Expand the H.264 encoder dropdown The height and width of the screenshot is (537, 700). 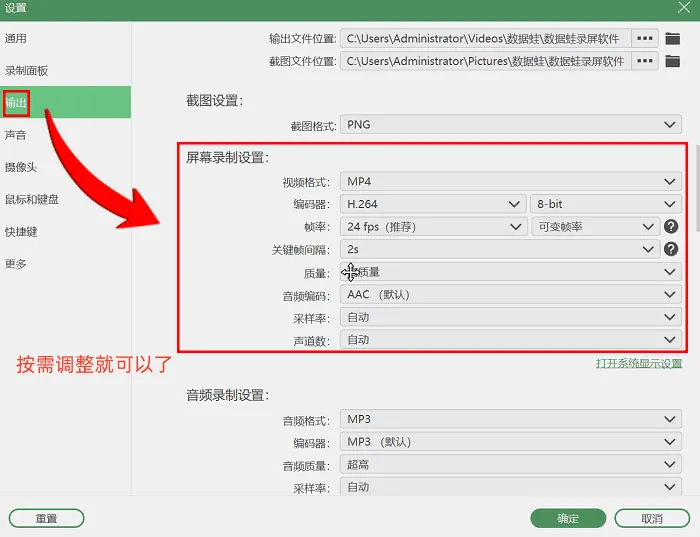[433, 204]
